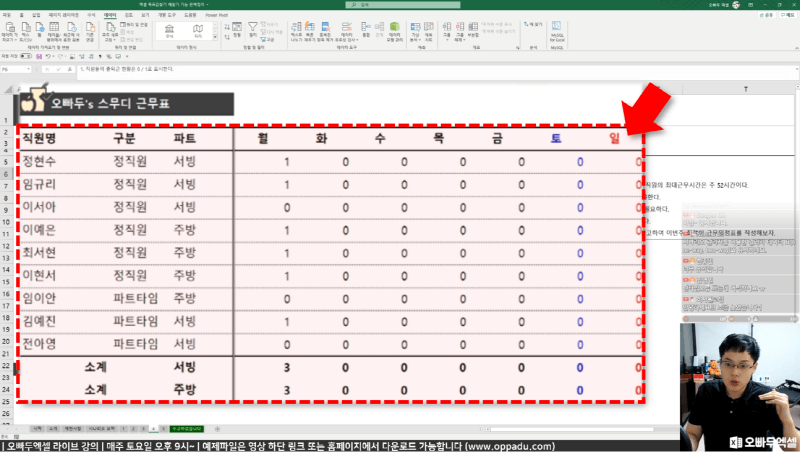Open Customize Quick Access Toolbar dropdown
Image resolution: width=800 pixels, height=452 pixels.
(127, 56)
